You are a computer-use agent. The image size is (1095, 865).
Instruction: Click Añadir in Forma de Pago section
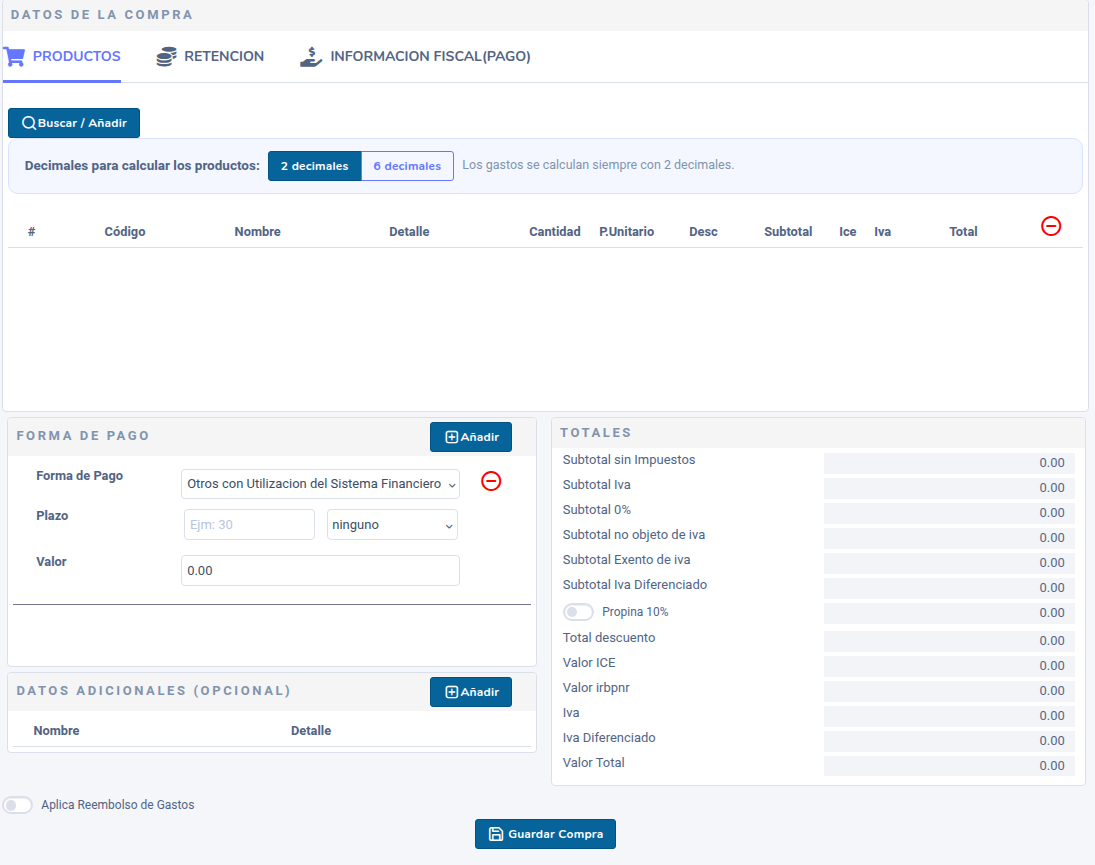[x=471, y=437]
